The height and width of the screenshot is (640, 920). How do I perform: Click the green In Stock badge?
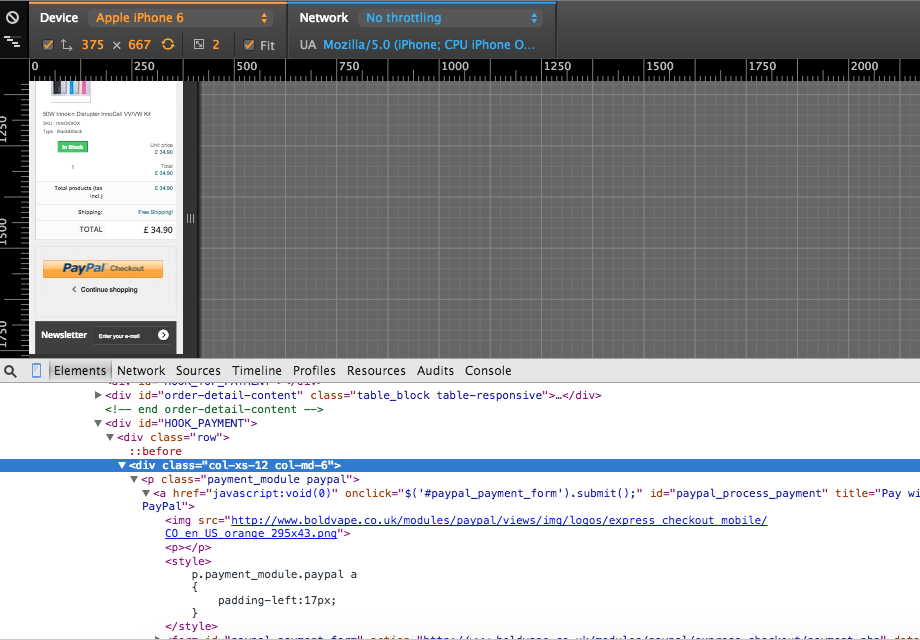73,147
